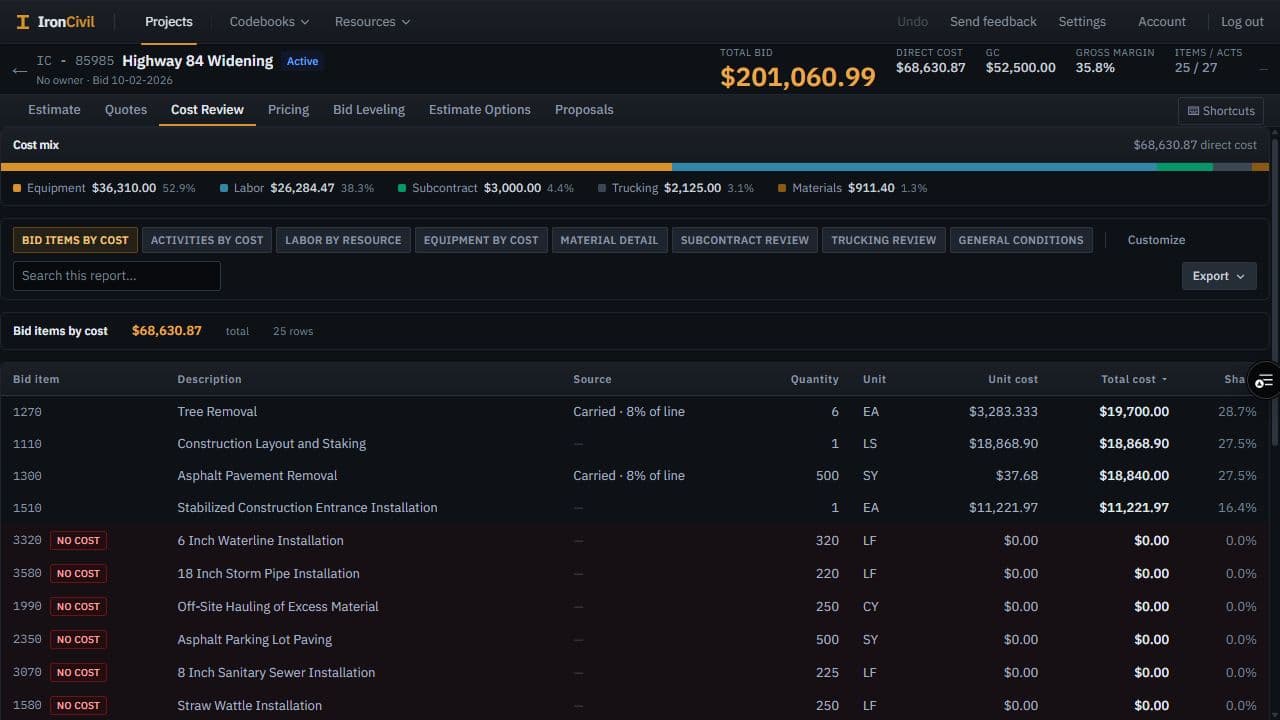
Task: Focus the Search this report field
Action: point(117,276)
